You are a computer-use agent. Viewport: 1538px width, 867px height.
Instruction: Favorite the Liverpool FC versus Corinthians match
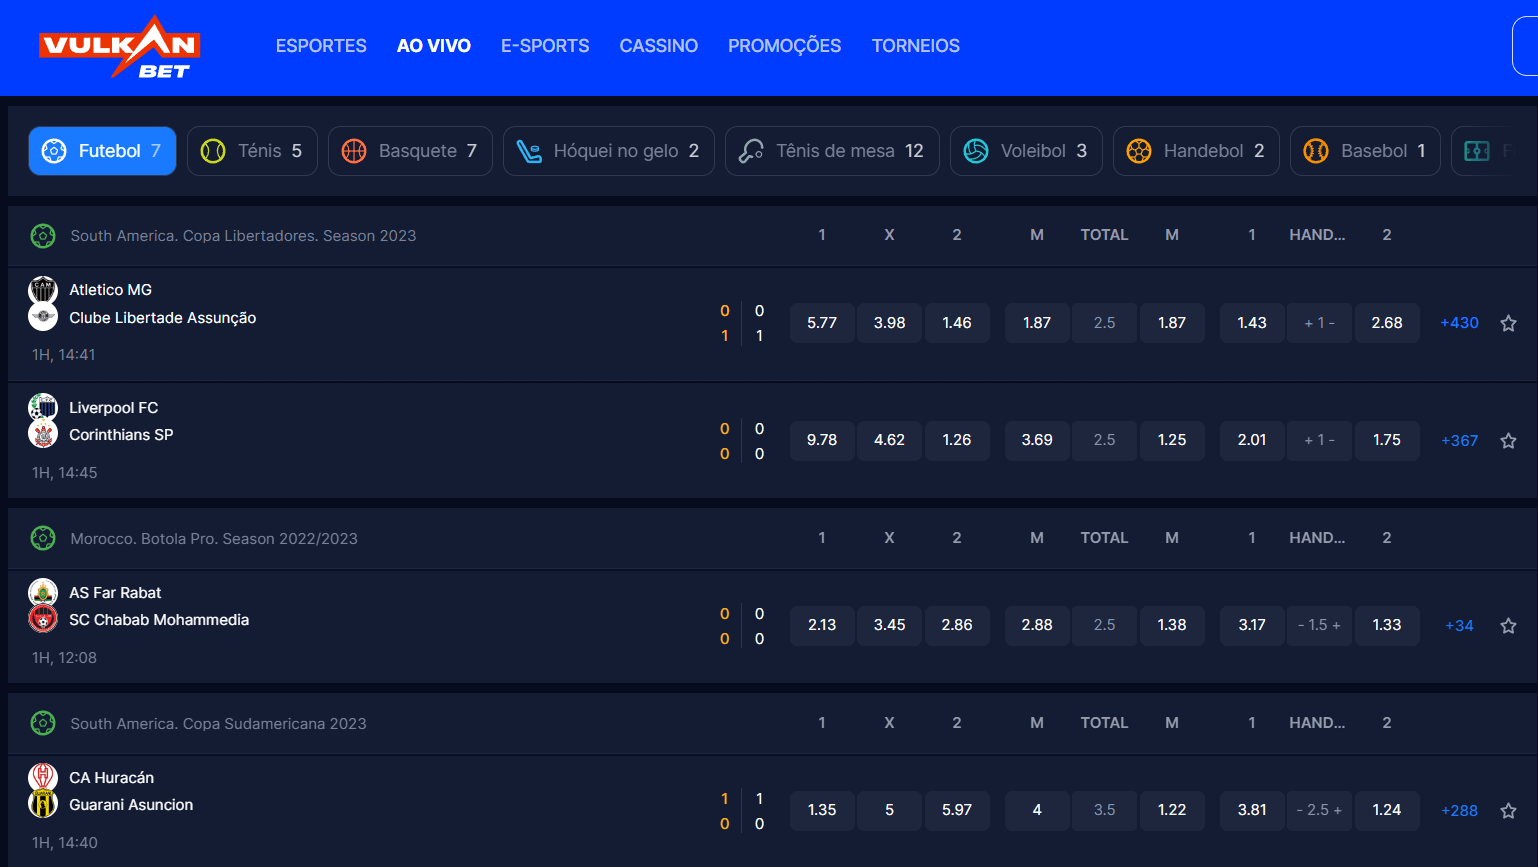[1508, 440]
